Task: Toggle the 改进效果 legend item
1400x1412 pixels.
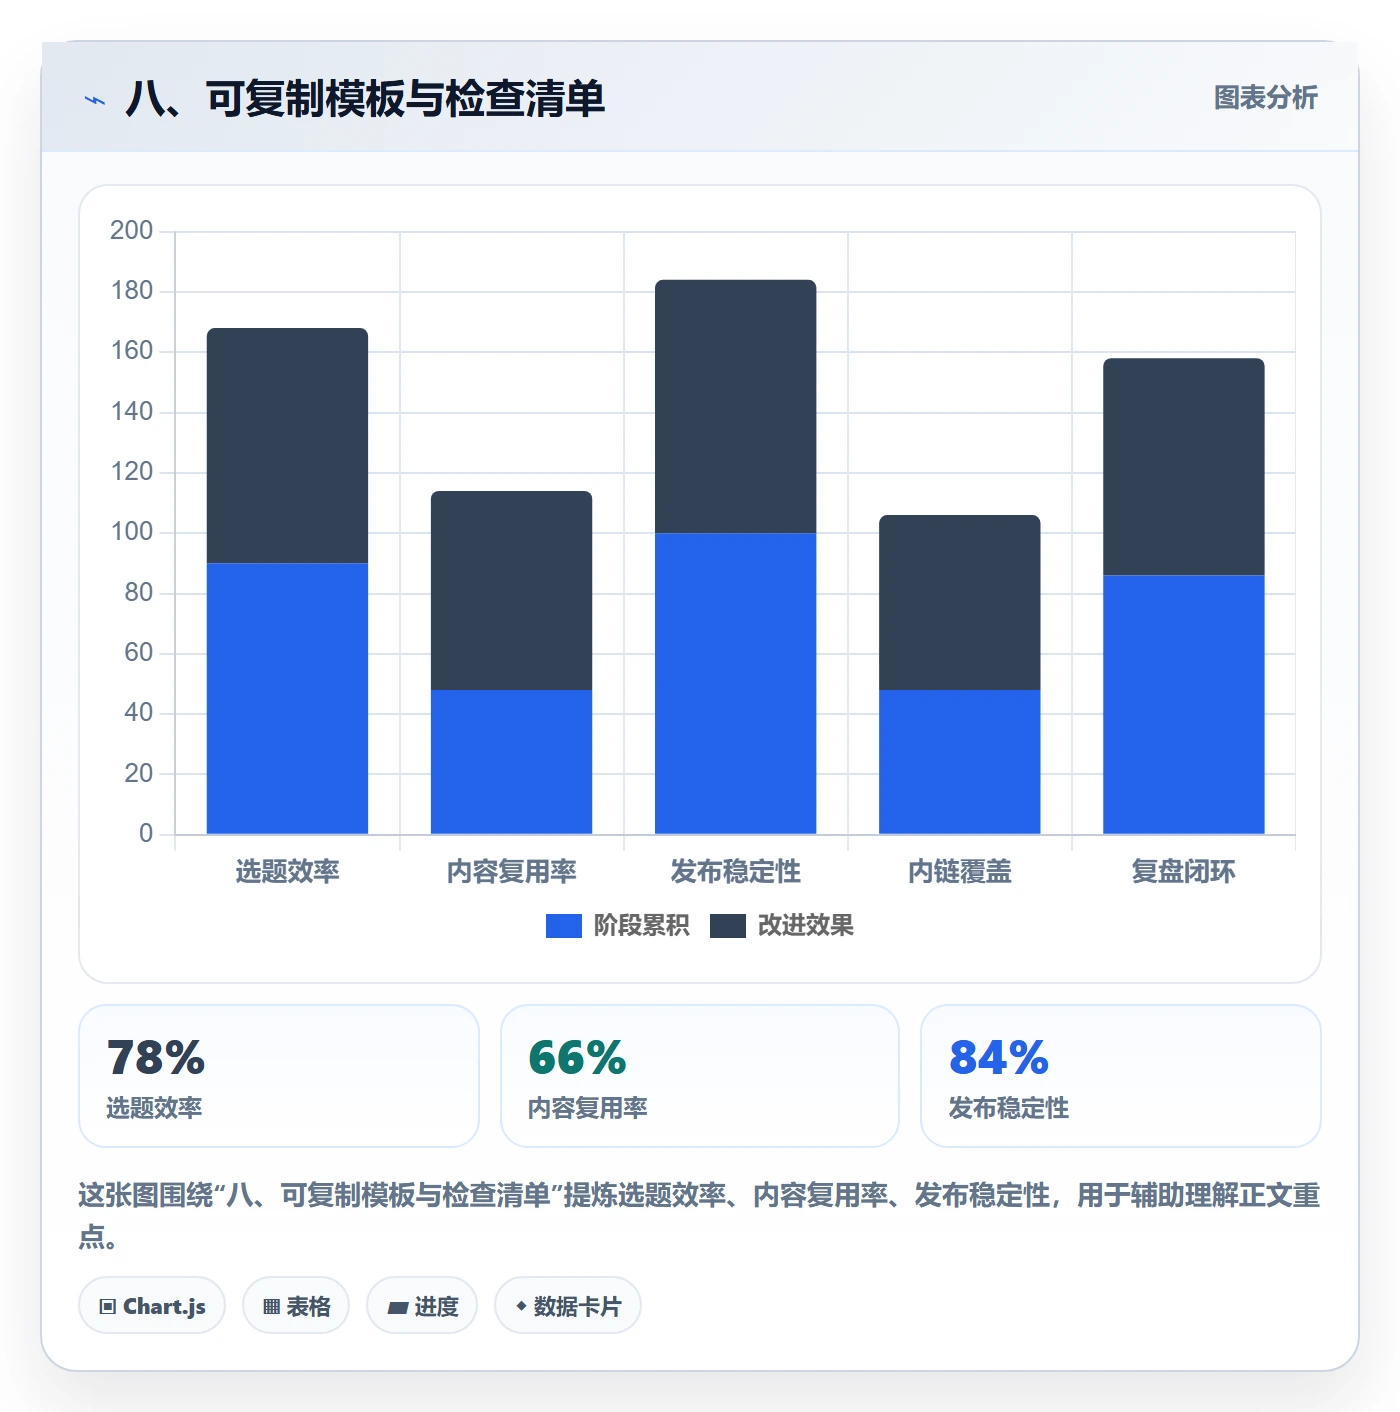Action: (782, 925)
